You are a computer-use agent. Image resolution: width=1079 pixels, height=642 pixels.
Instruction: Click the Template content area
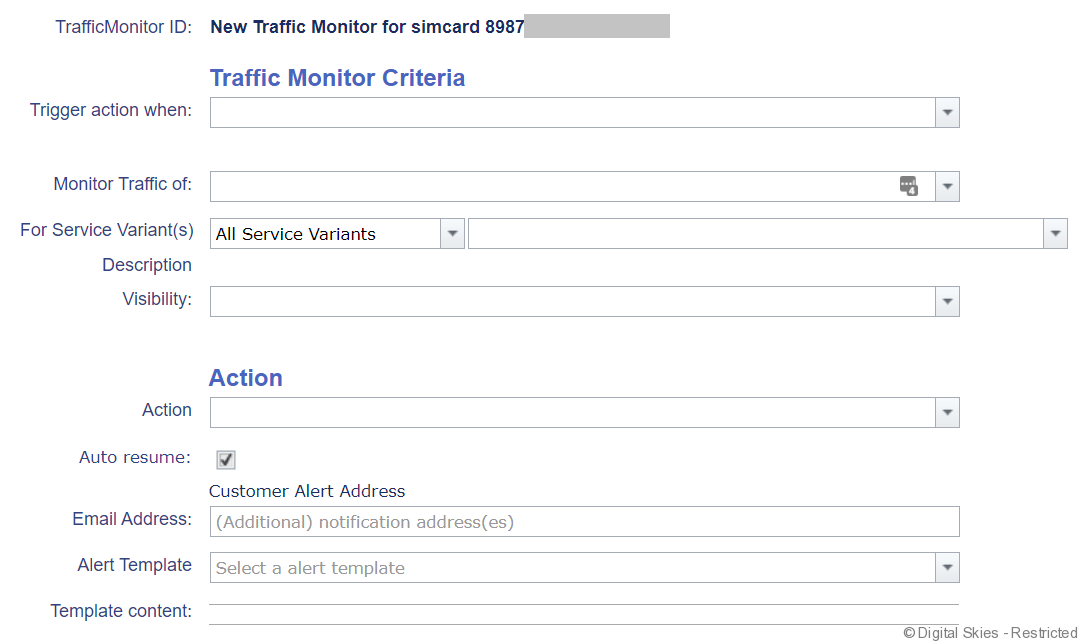tap(584, 614)
